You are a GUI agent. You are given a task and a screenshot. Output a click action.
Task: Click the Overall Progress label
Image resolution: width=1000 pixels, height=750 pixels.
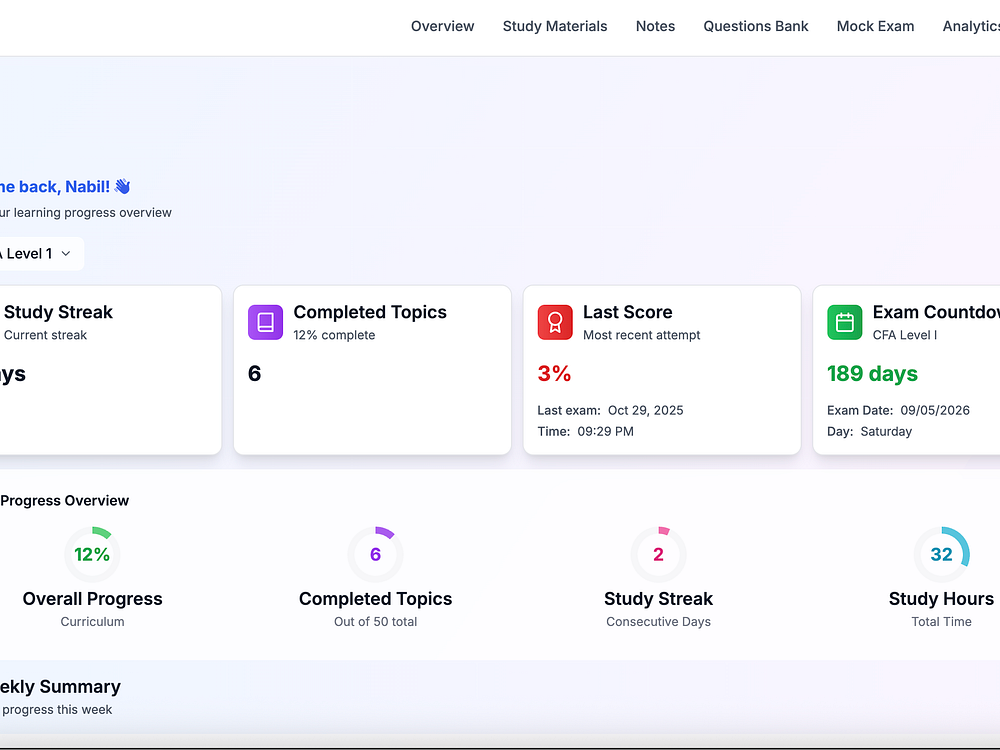92,599
